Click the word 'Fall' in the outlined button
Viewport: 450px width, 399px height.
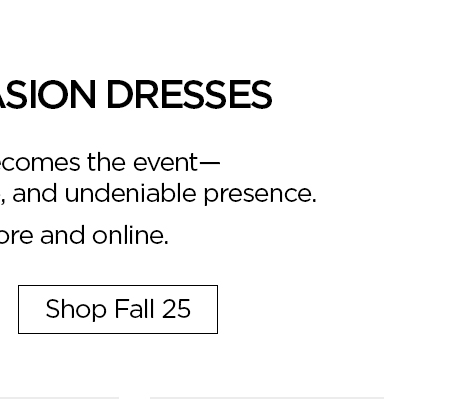pos(135,309)
